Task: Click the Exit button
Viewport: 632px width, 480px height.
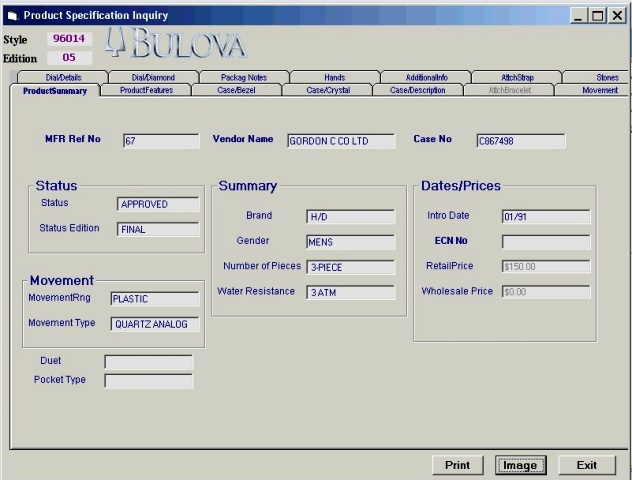Action: tap(587, 465)
